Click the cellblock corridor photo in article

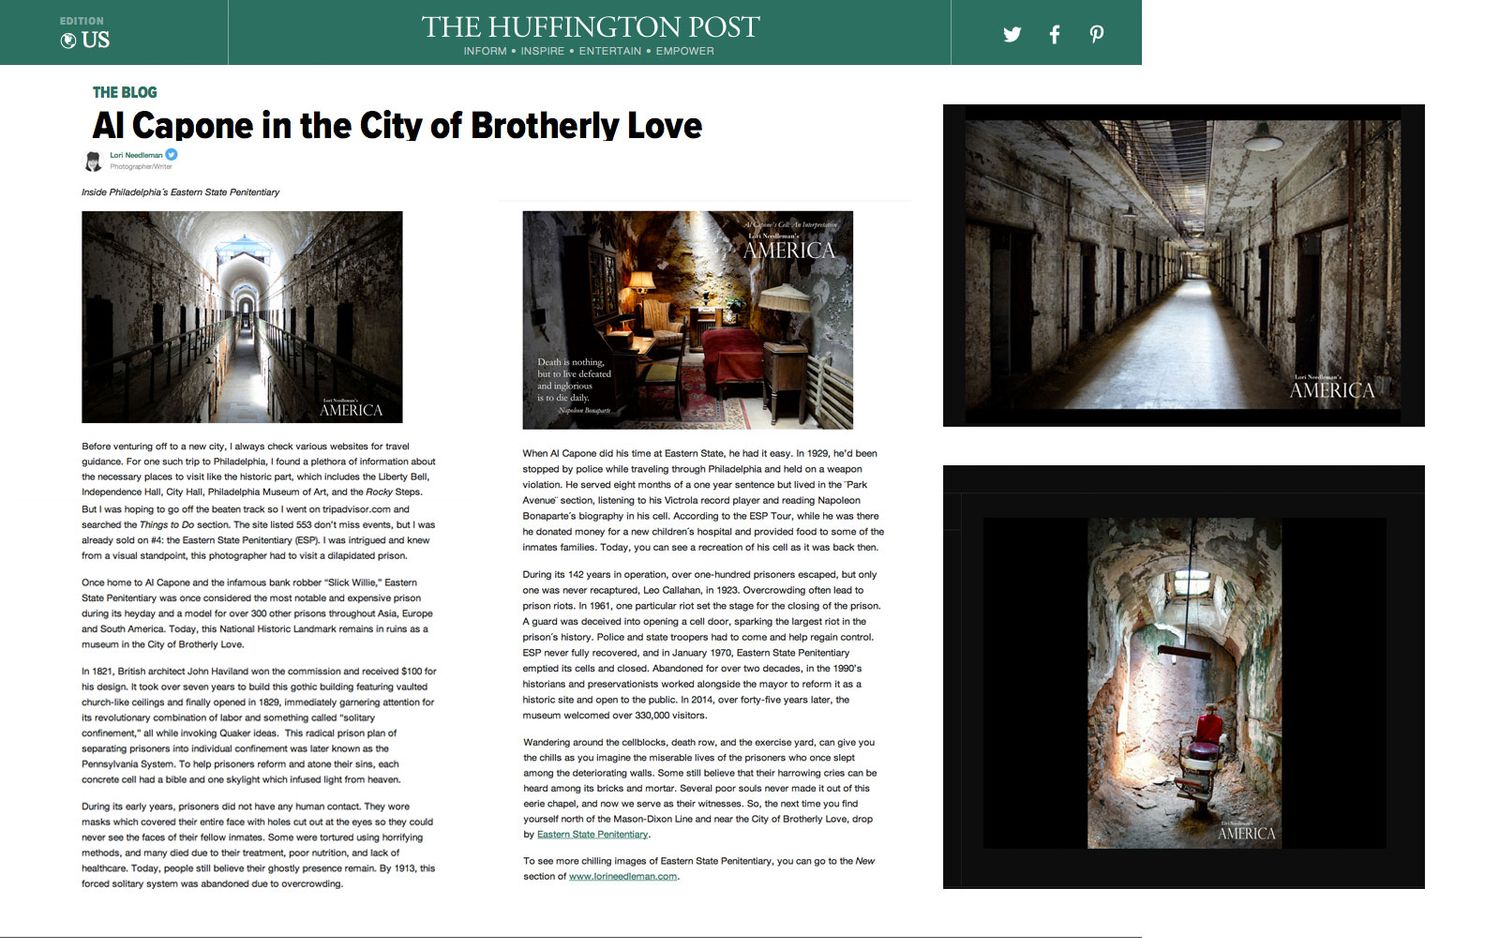point(242,316)
